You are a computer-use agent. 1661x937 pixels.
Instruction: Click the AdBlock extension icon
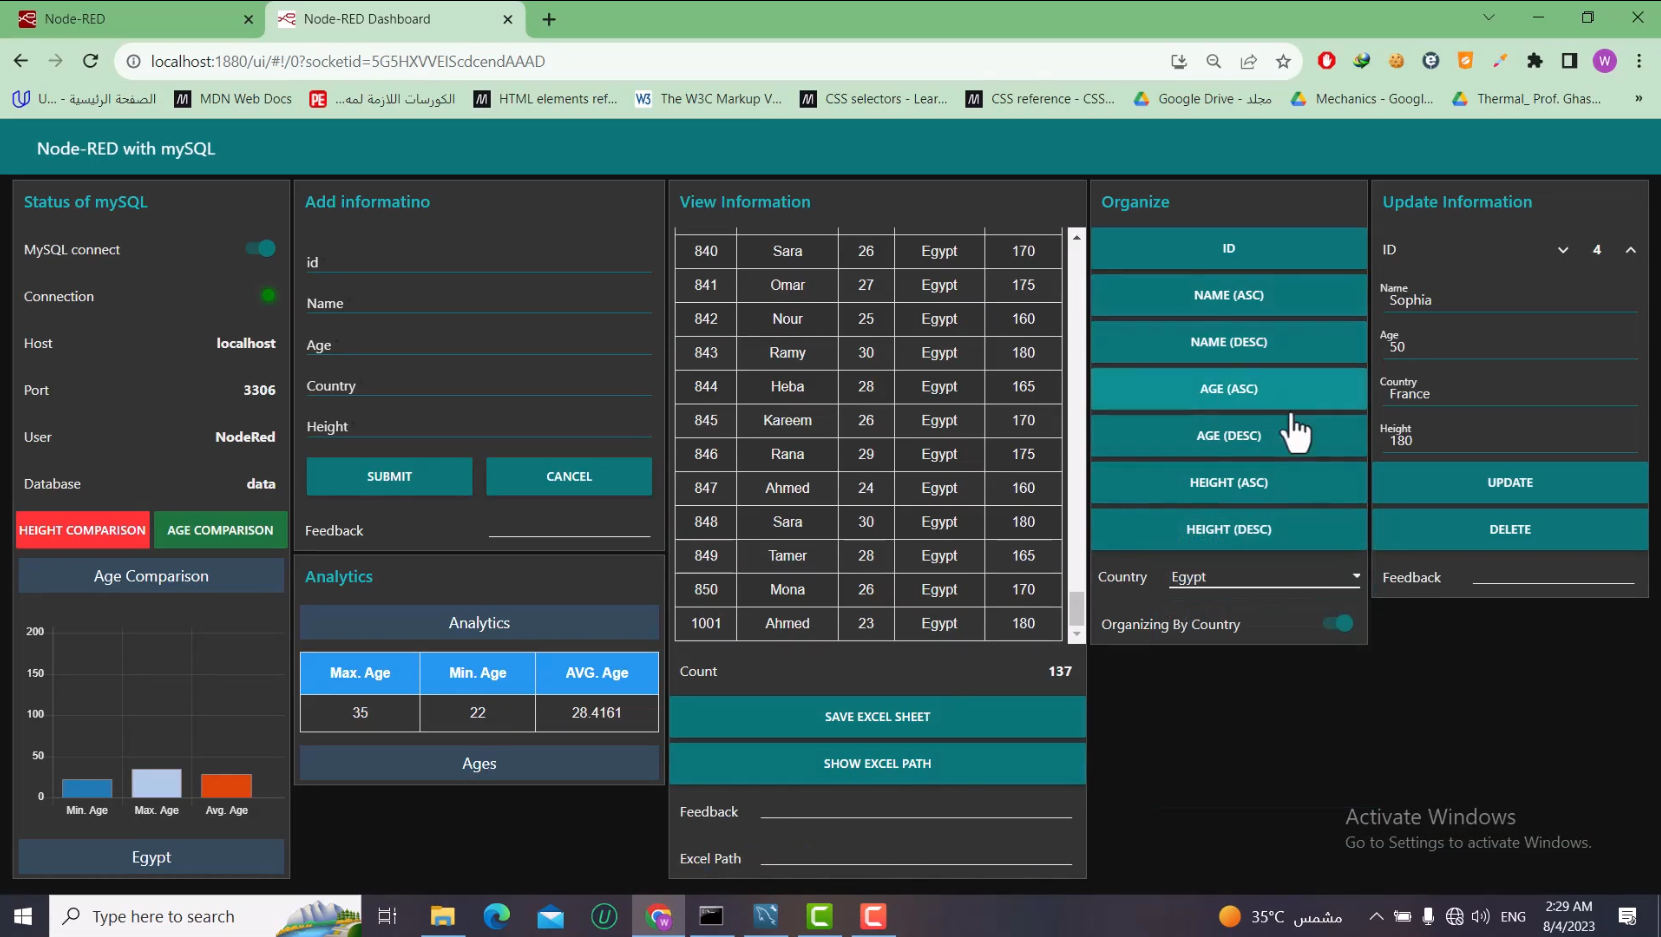point(1327,61)
